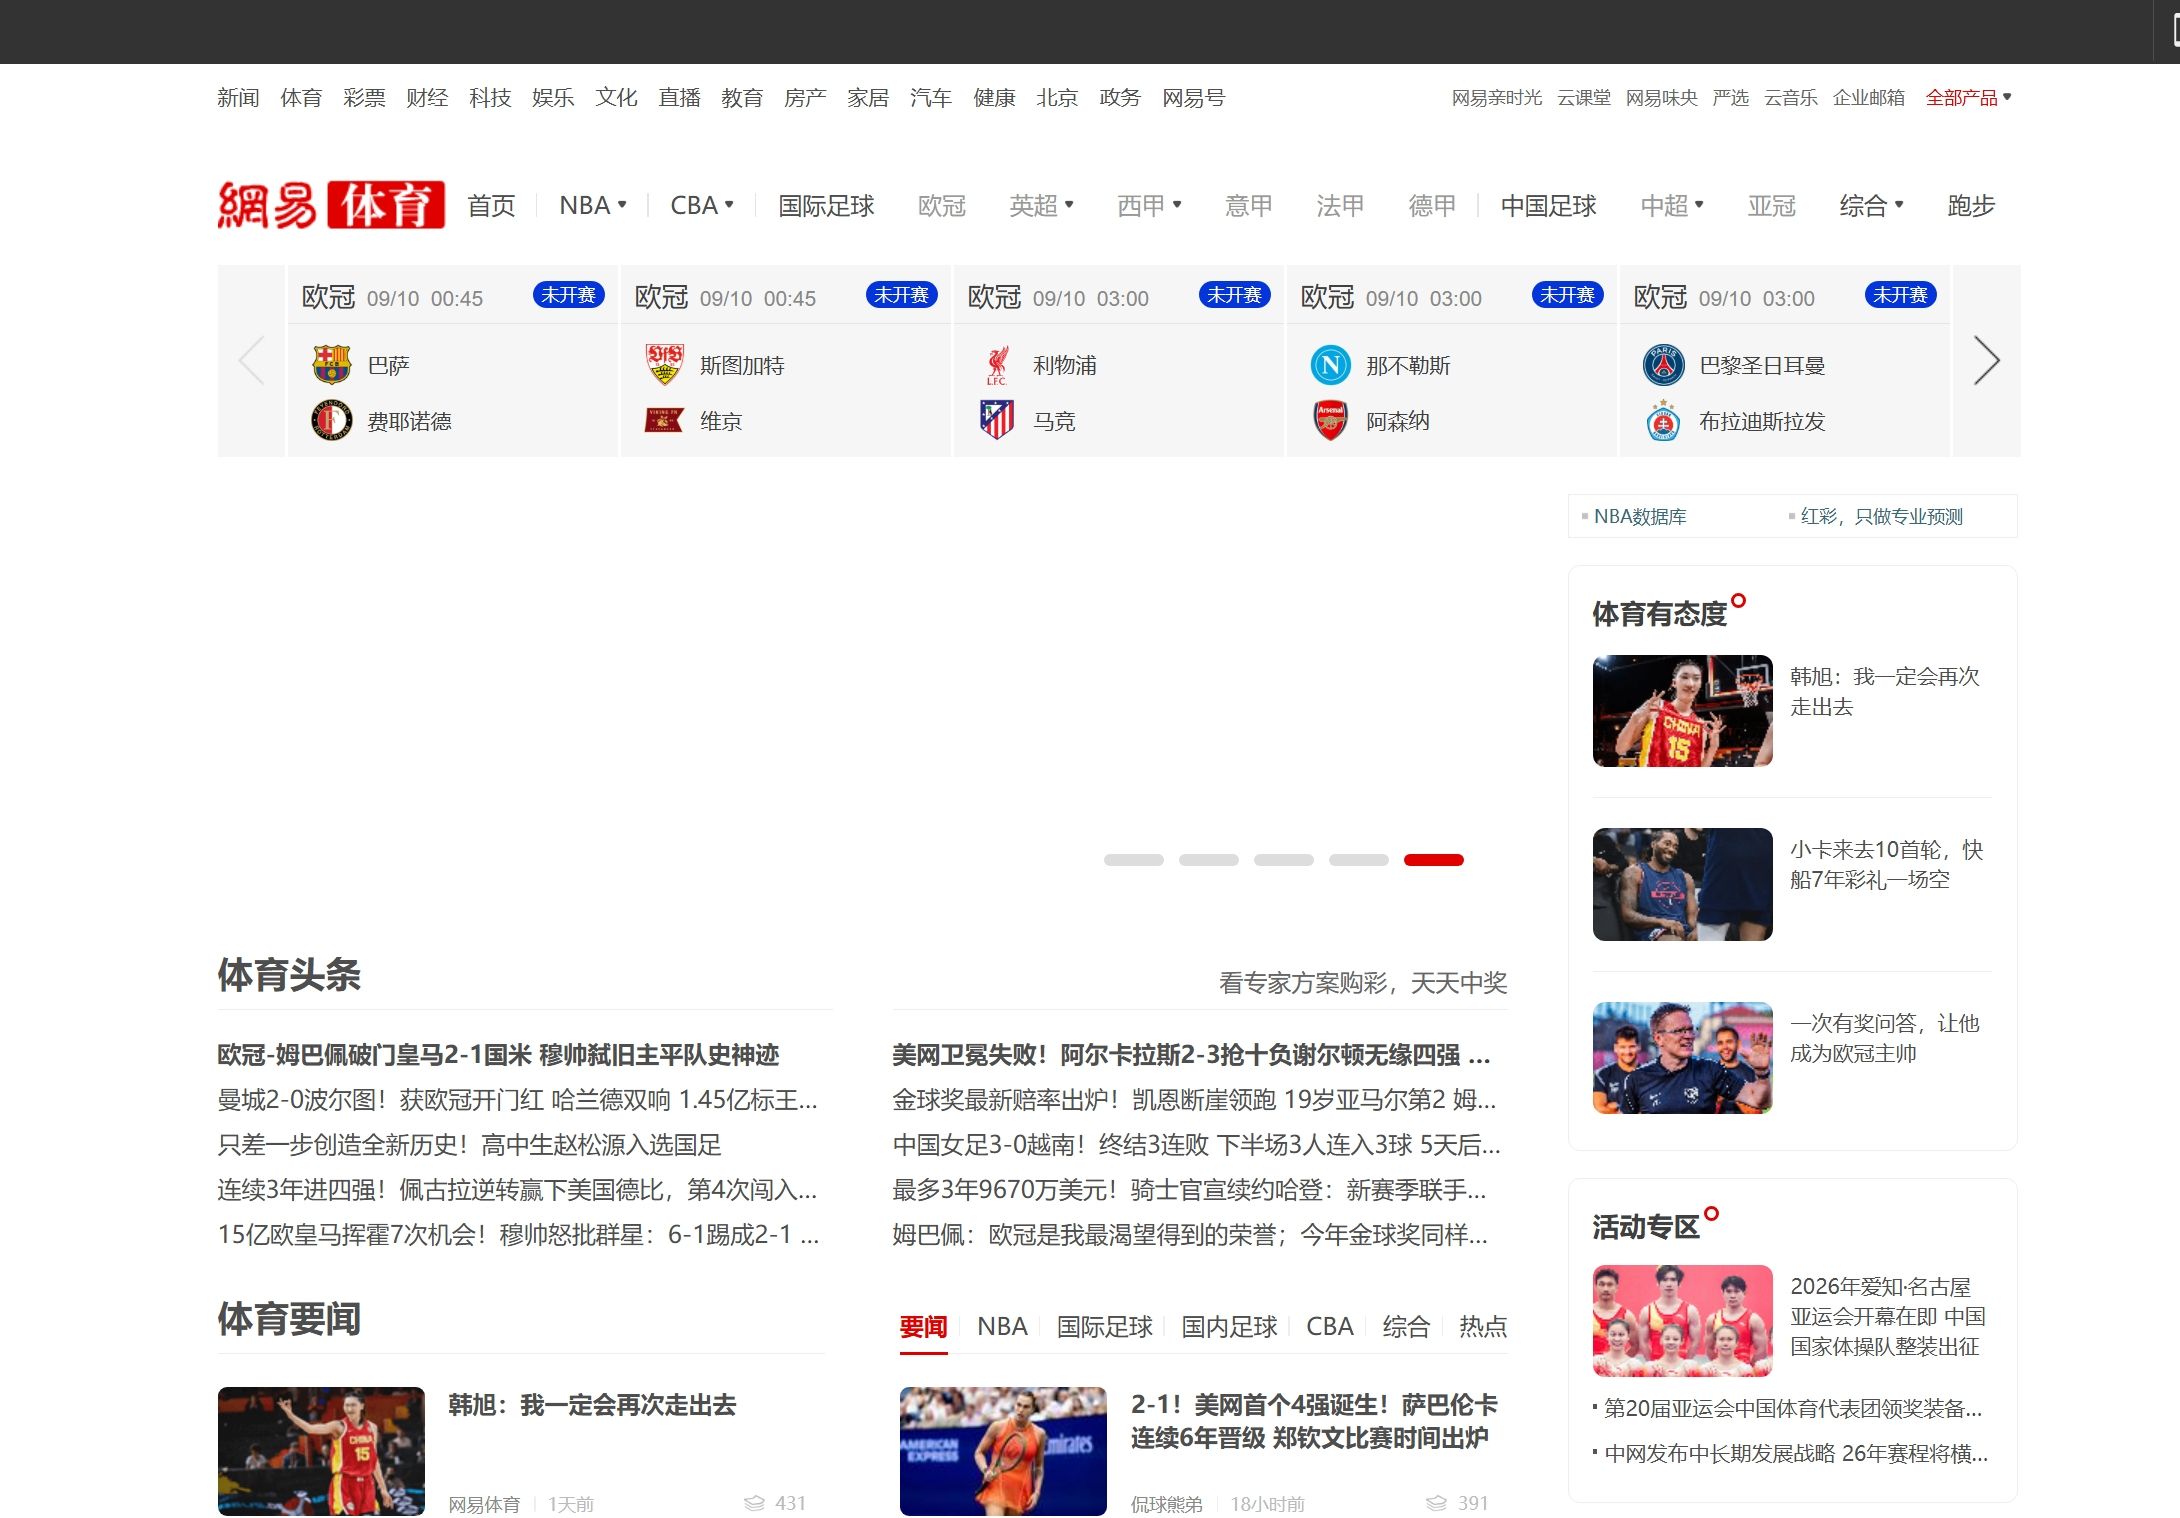
Task: Open 云音乐 in the top bar
Action: click(x=1790, y=98)
